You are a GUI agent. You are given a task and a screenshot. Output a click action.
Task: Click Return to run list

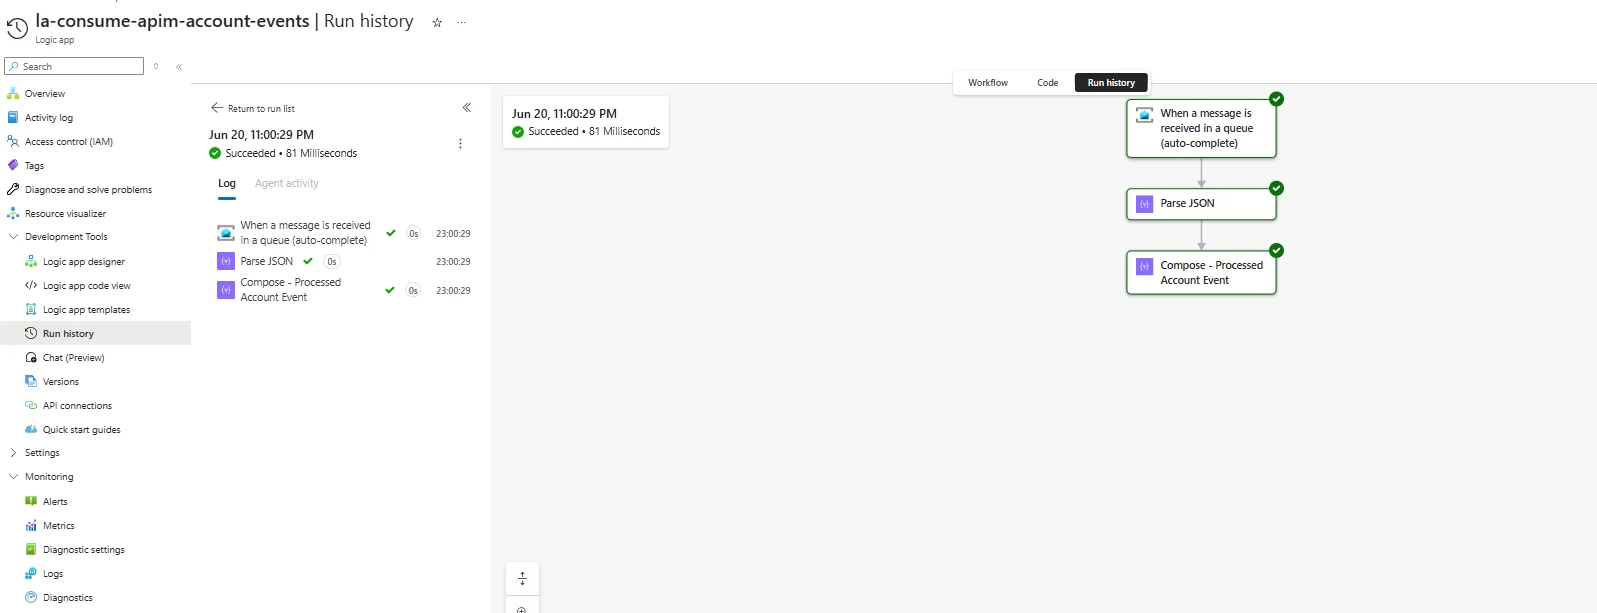[253, 108]
